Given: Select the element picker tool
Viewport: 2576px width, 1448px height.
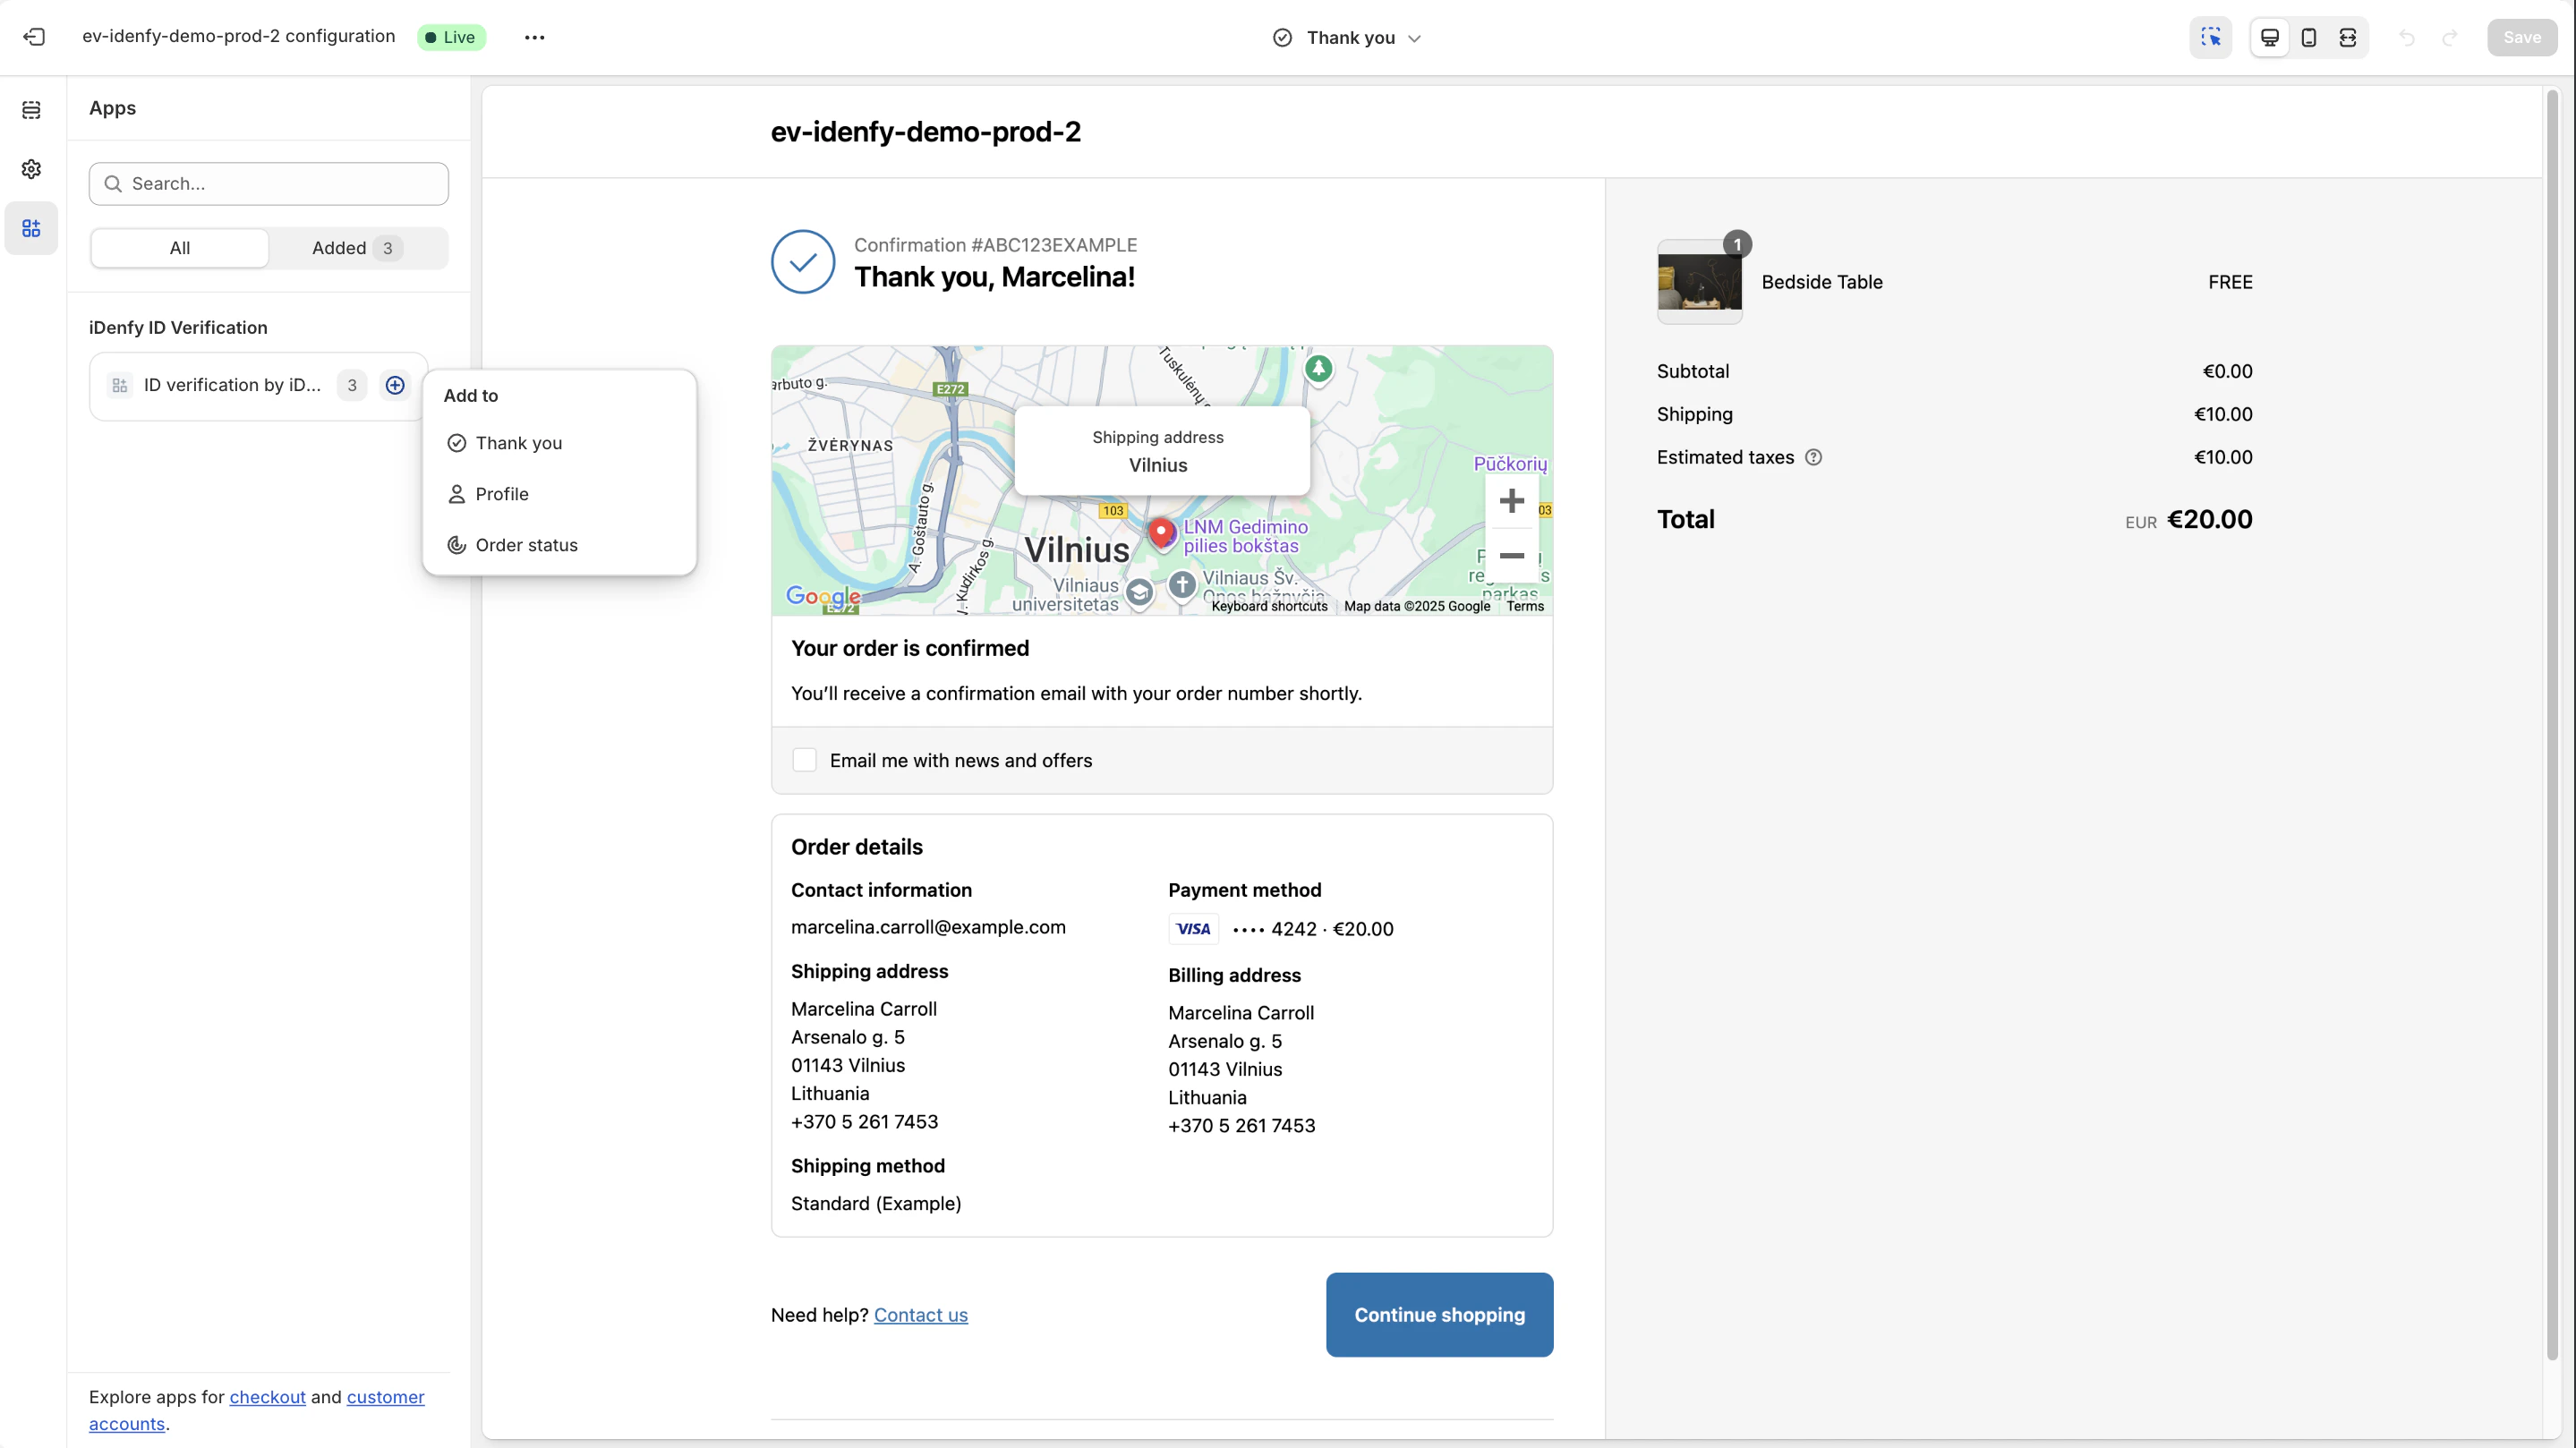Looking at the screenshot, I should tap(2211, 37).
